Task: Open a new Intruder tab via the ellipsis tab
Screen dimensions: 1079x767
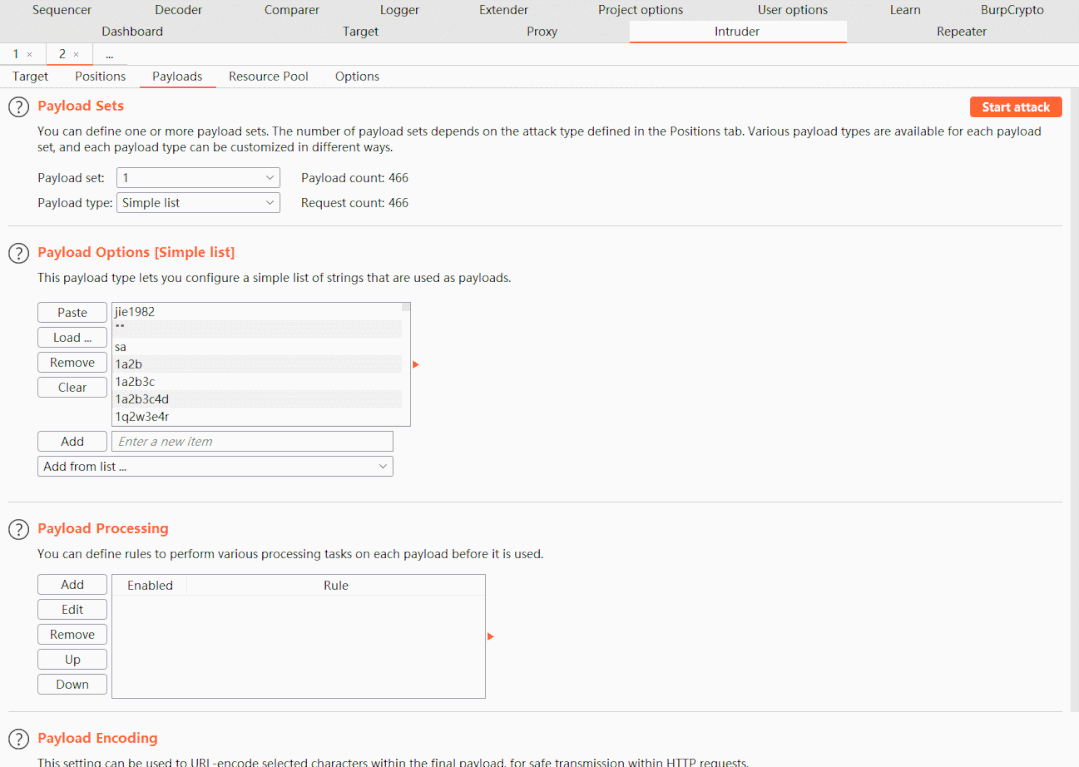Action: pyautogui.click(x=109, y=55)
